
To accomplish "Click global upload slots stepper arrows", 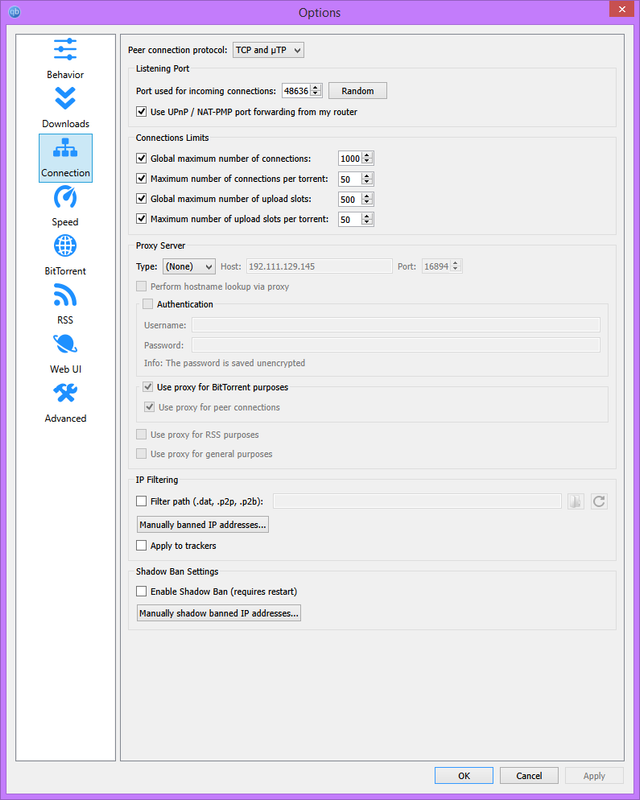I will pyautogui.click(x=367, y=199).
